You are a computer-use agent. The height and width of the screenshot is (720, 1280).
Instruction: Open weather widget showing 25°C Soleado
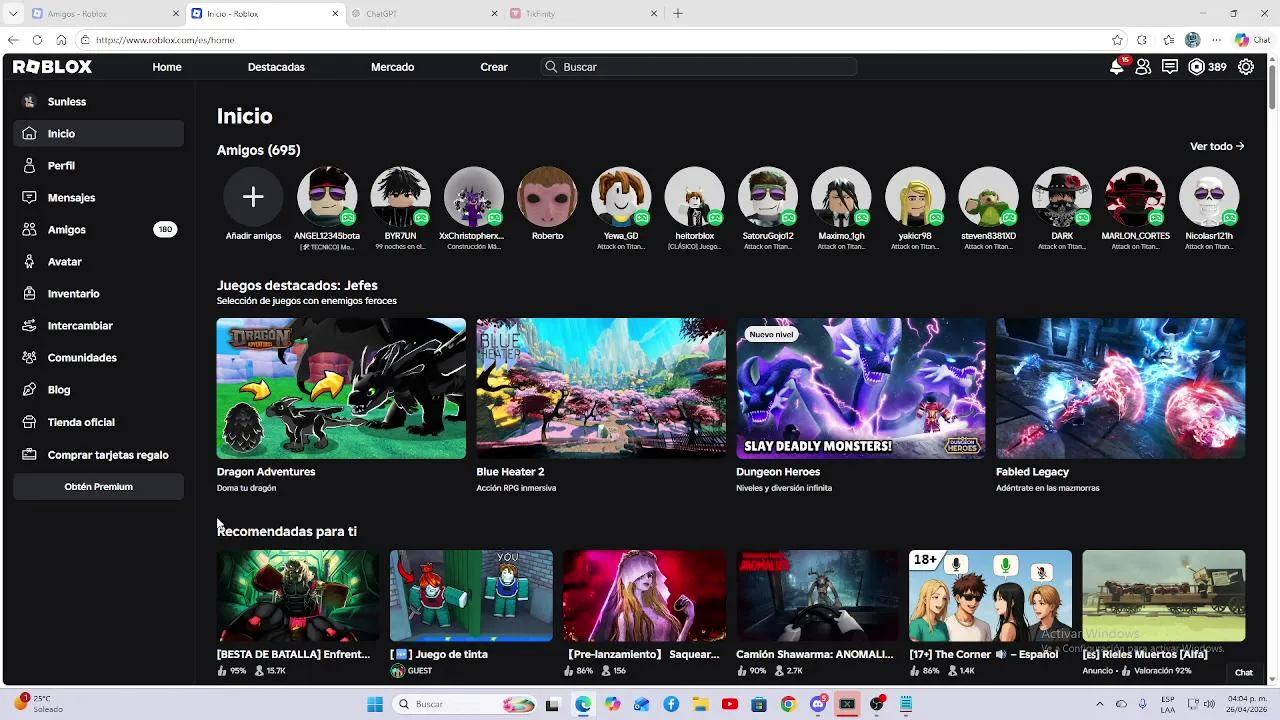click(x=40, y=704)
